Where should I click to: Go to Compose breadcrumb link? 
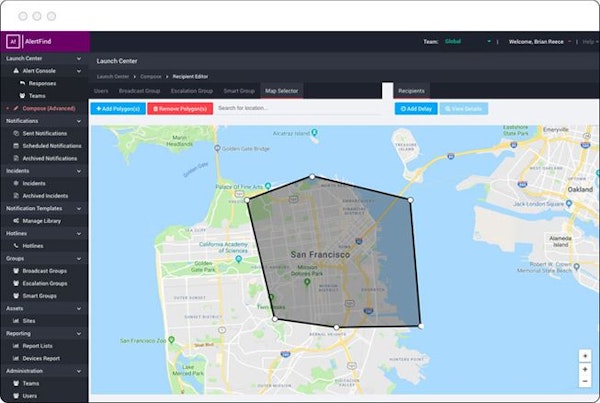click(x=151, y=77)
